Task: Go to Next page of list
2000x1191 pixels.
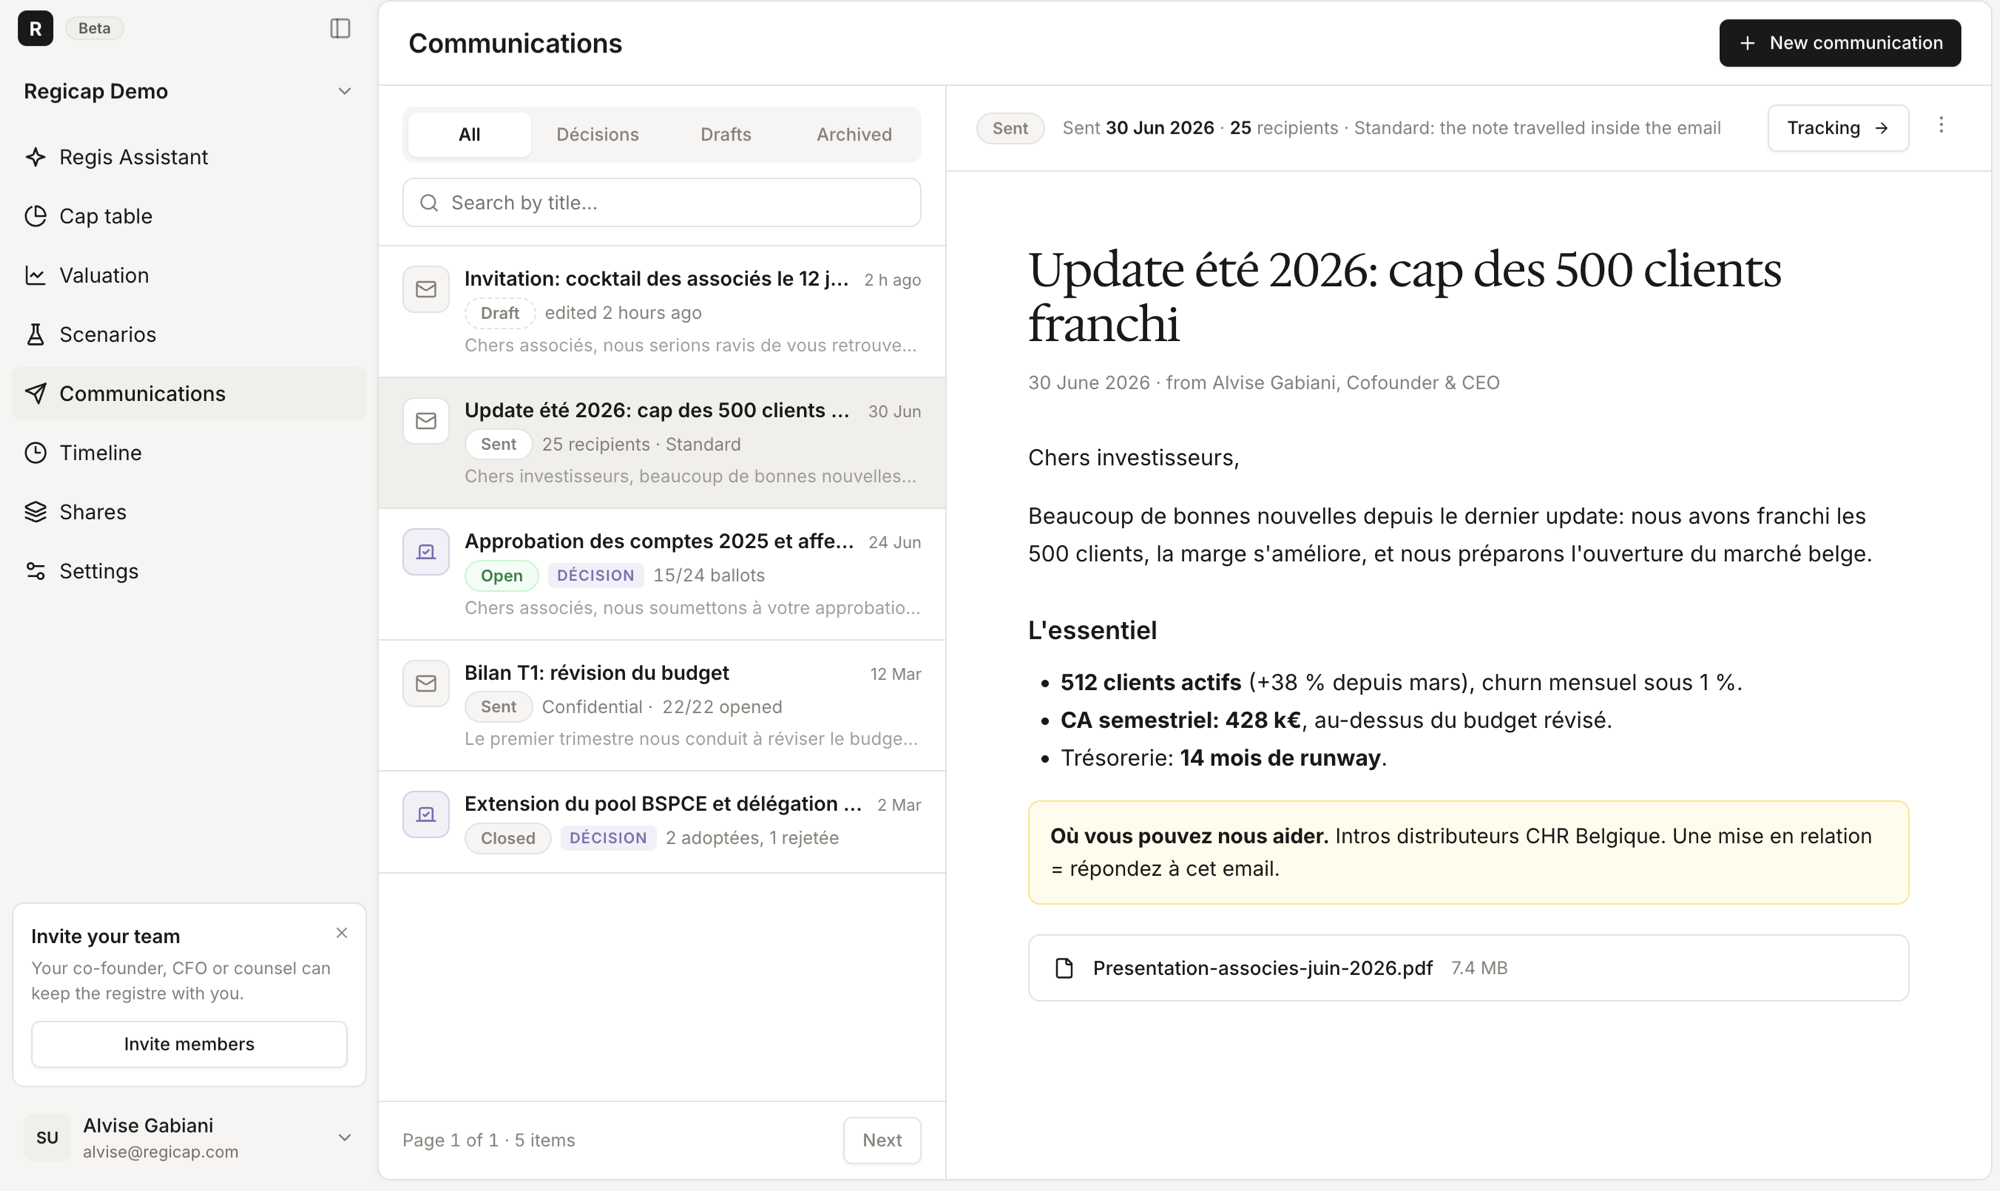Action: [x=882, y=1140]
